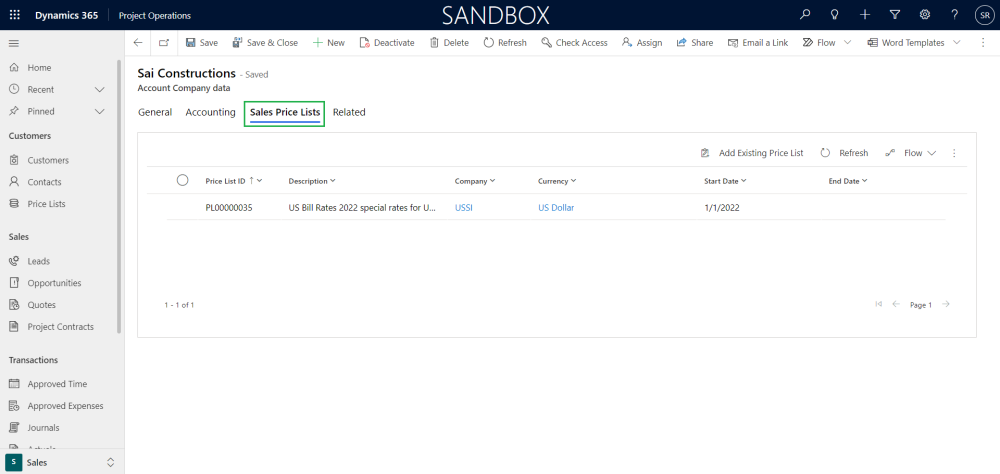Open the lightbulb assistant icon

point(834,15)
